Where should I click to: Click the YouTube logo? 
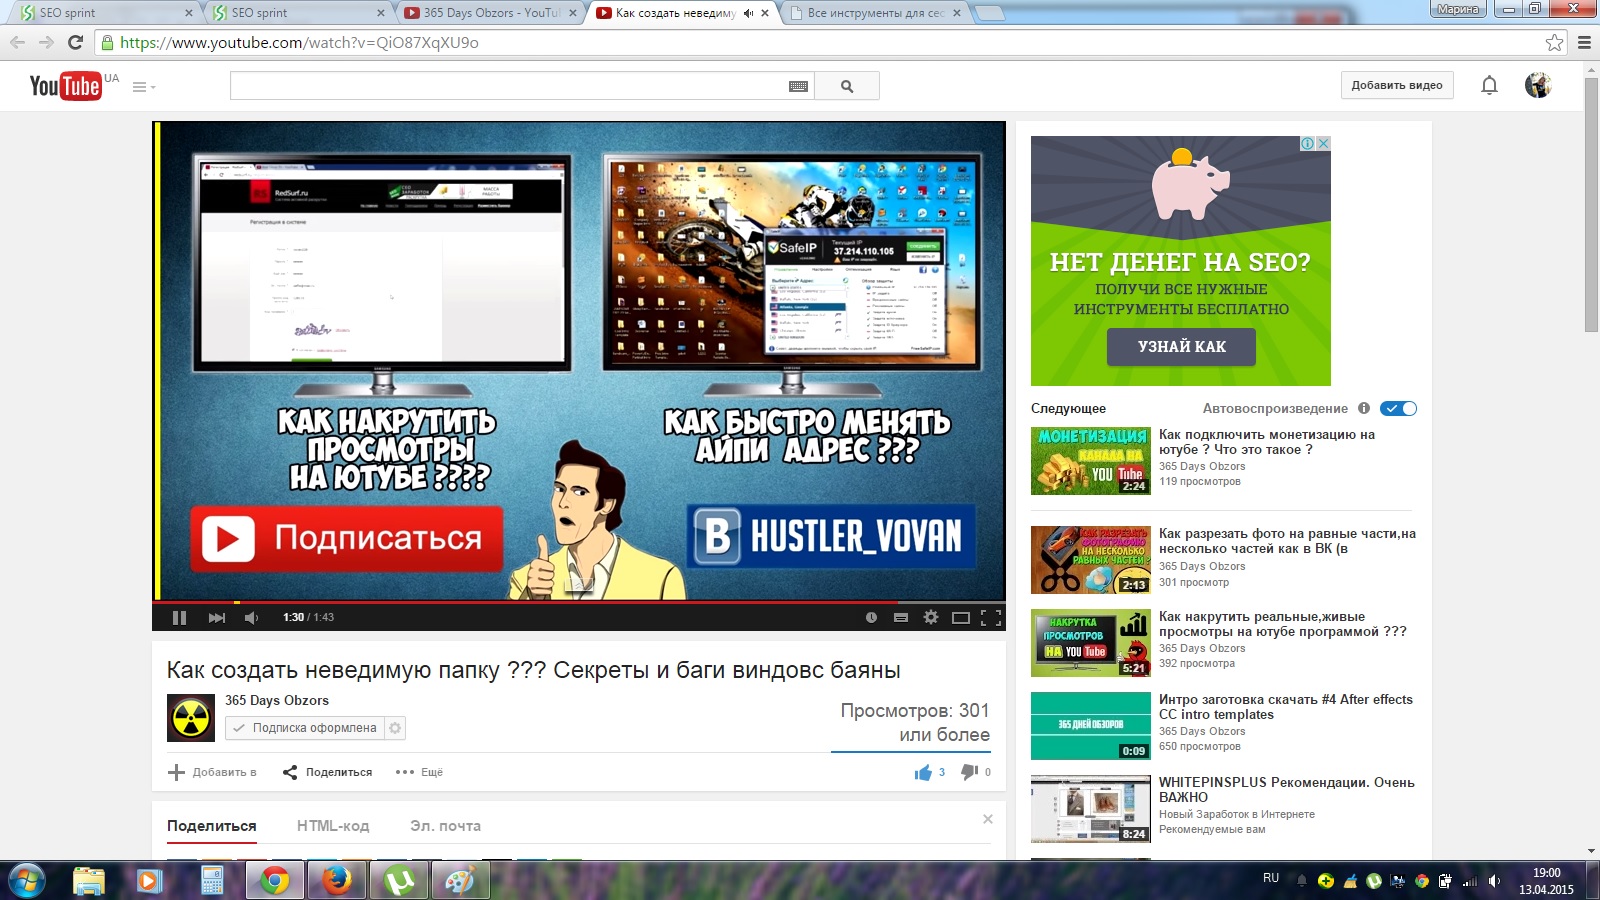click(x=66, y=86)
